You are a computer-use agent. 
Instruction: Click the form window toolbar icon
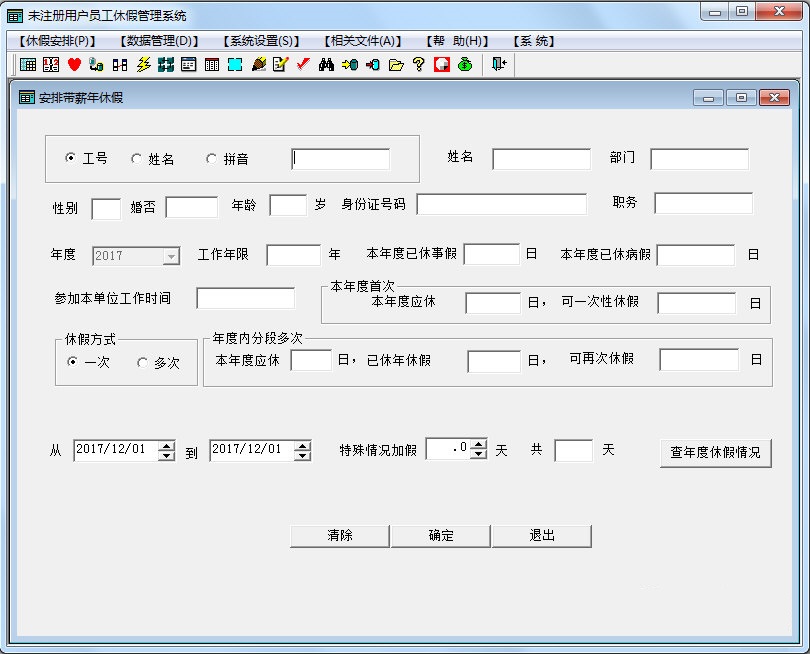coord(189,65)
